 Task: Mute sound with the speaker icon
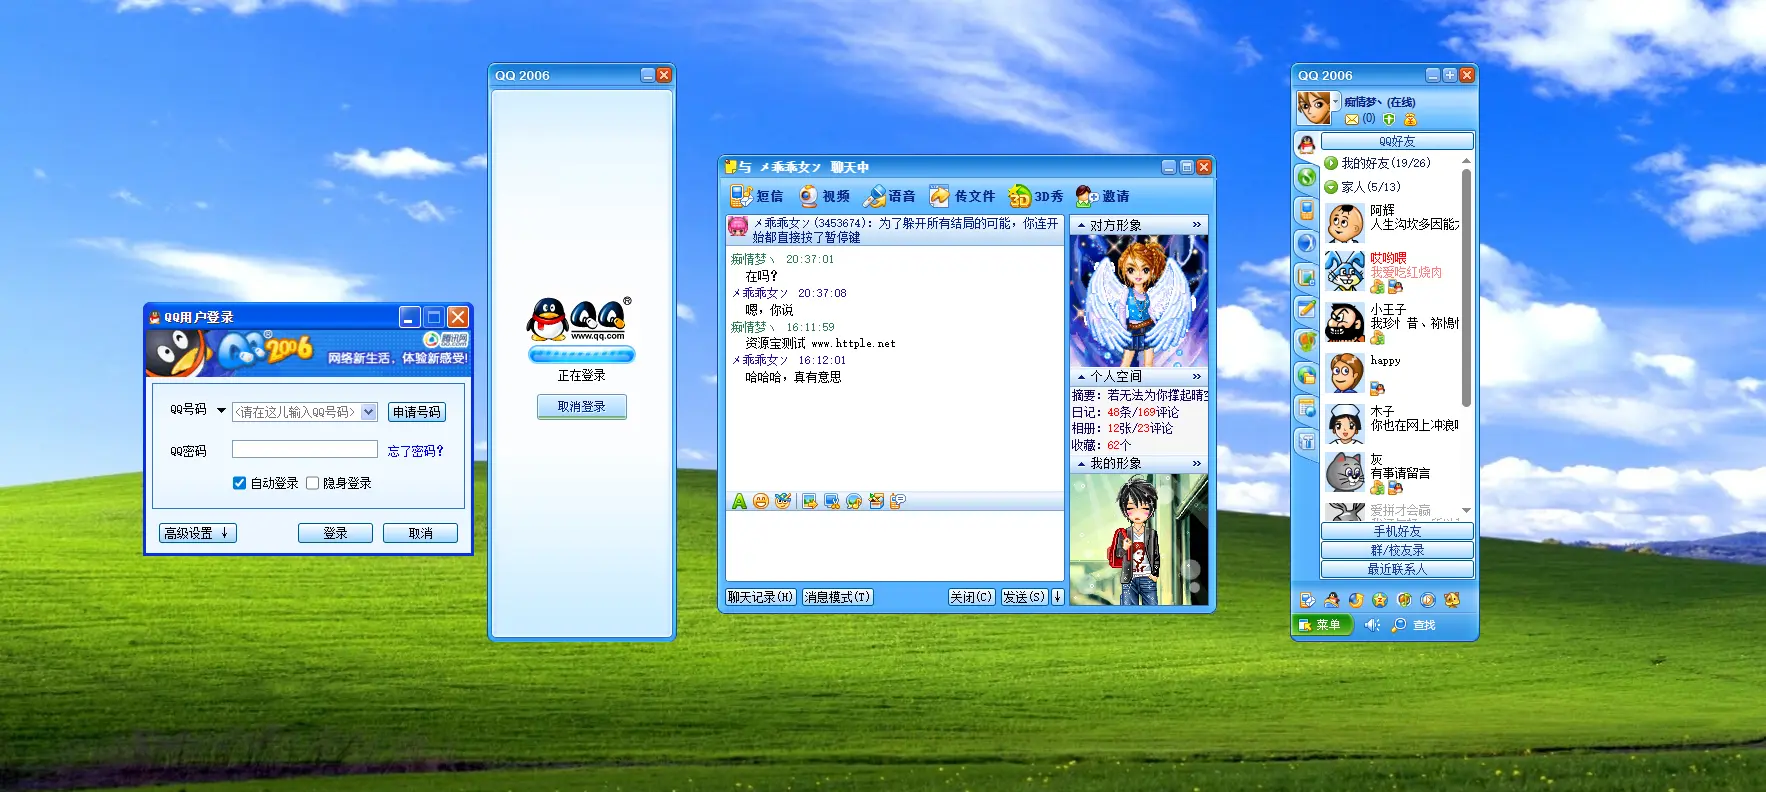[x=1372, y=625]
